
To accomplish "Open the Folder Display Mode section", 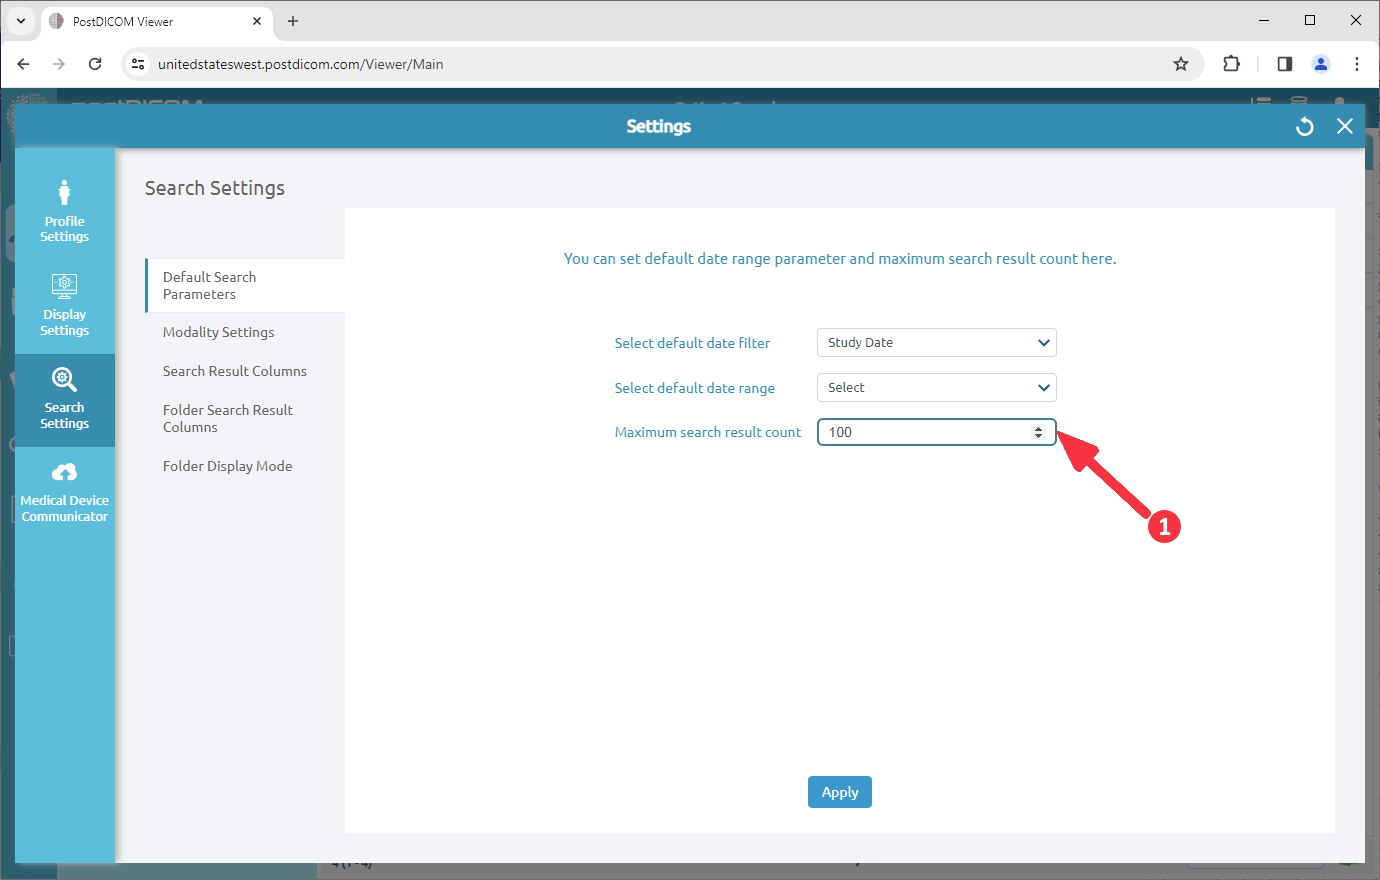I will tap(227, 465).
